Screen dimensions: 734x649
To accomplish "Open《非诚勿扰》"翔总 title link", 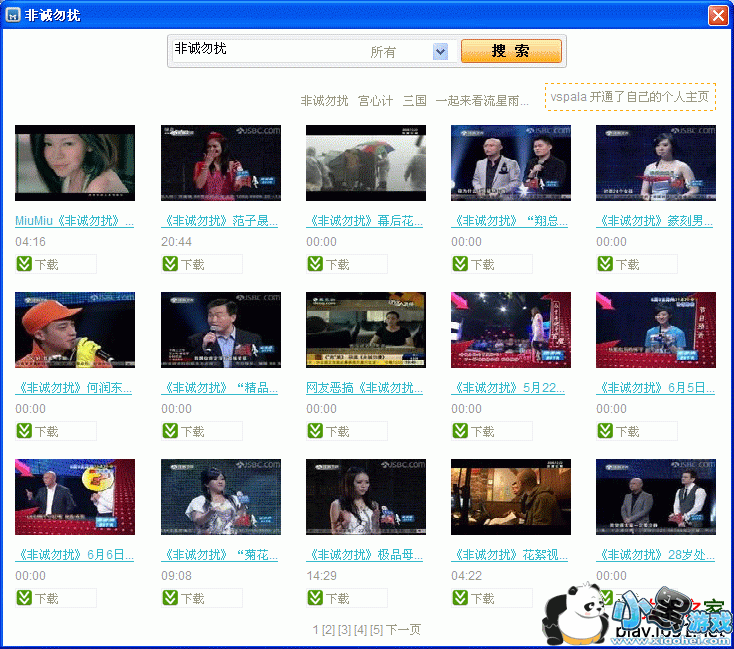I will pos(510,221).
